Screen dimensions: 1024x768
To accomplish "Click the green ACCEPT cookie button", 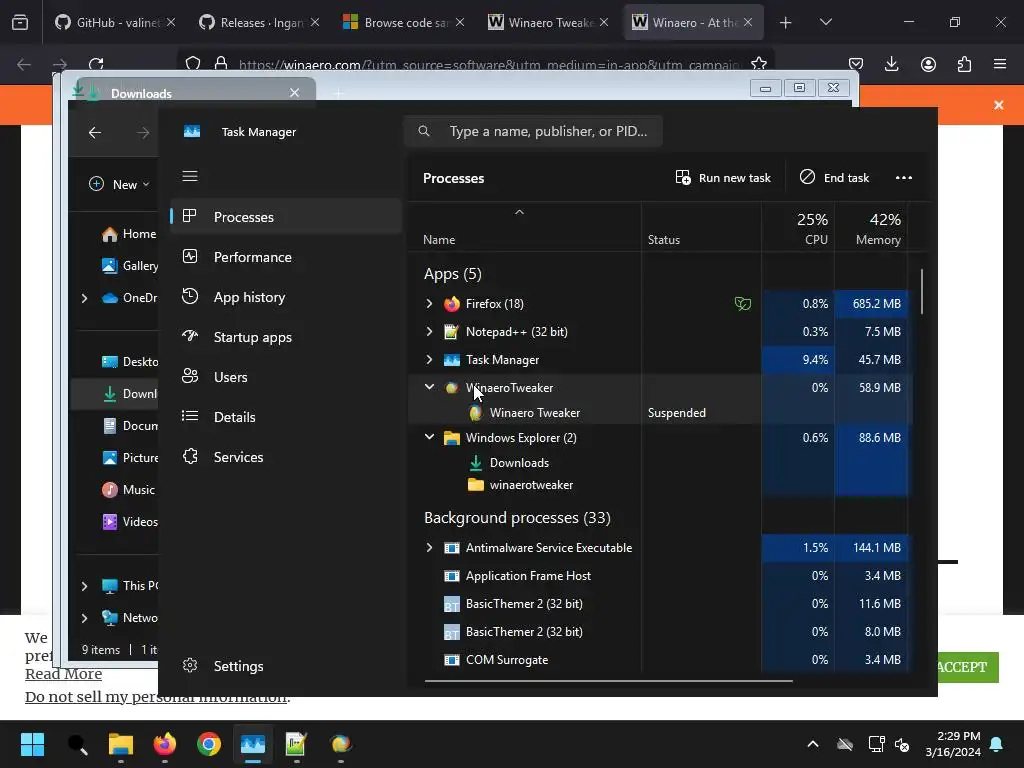I will [968, 667].
